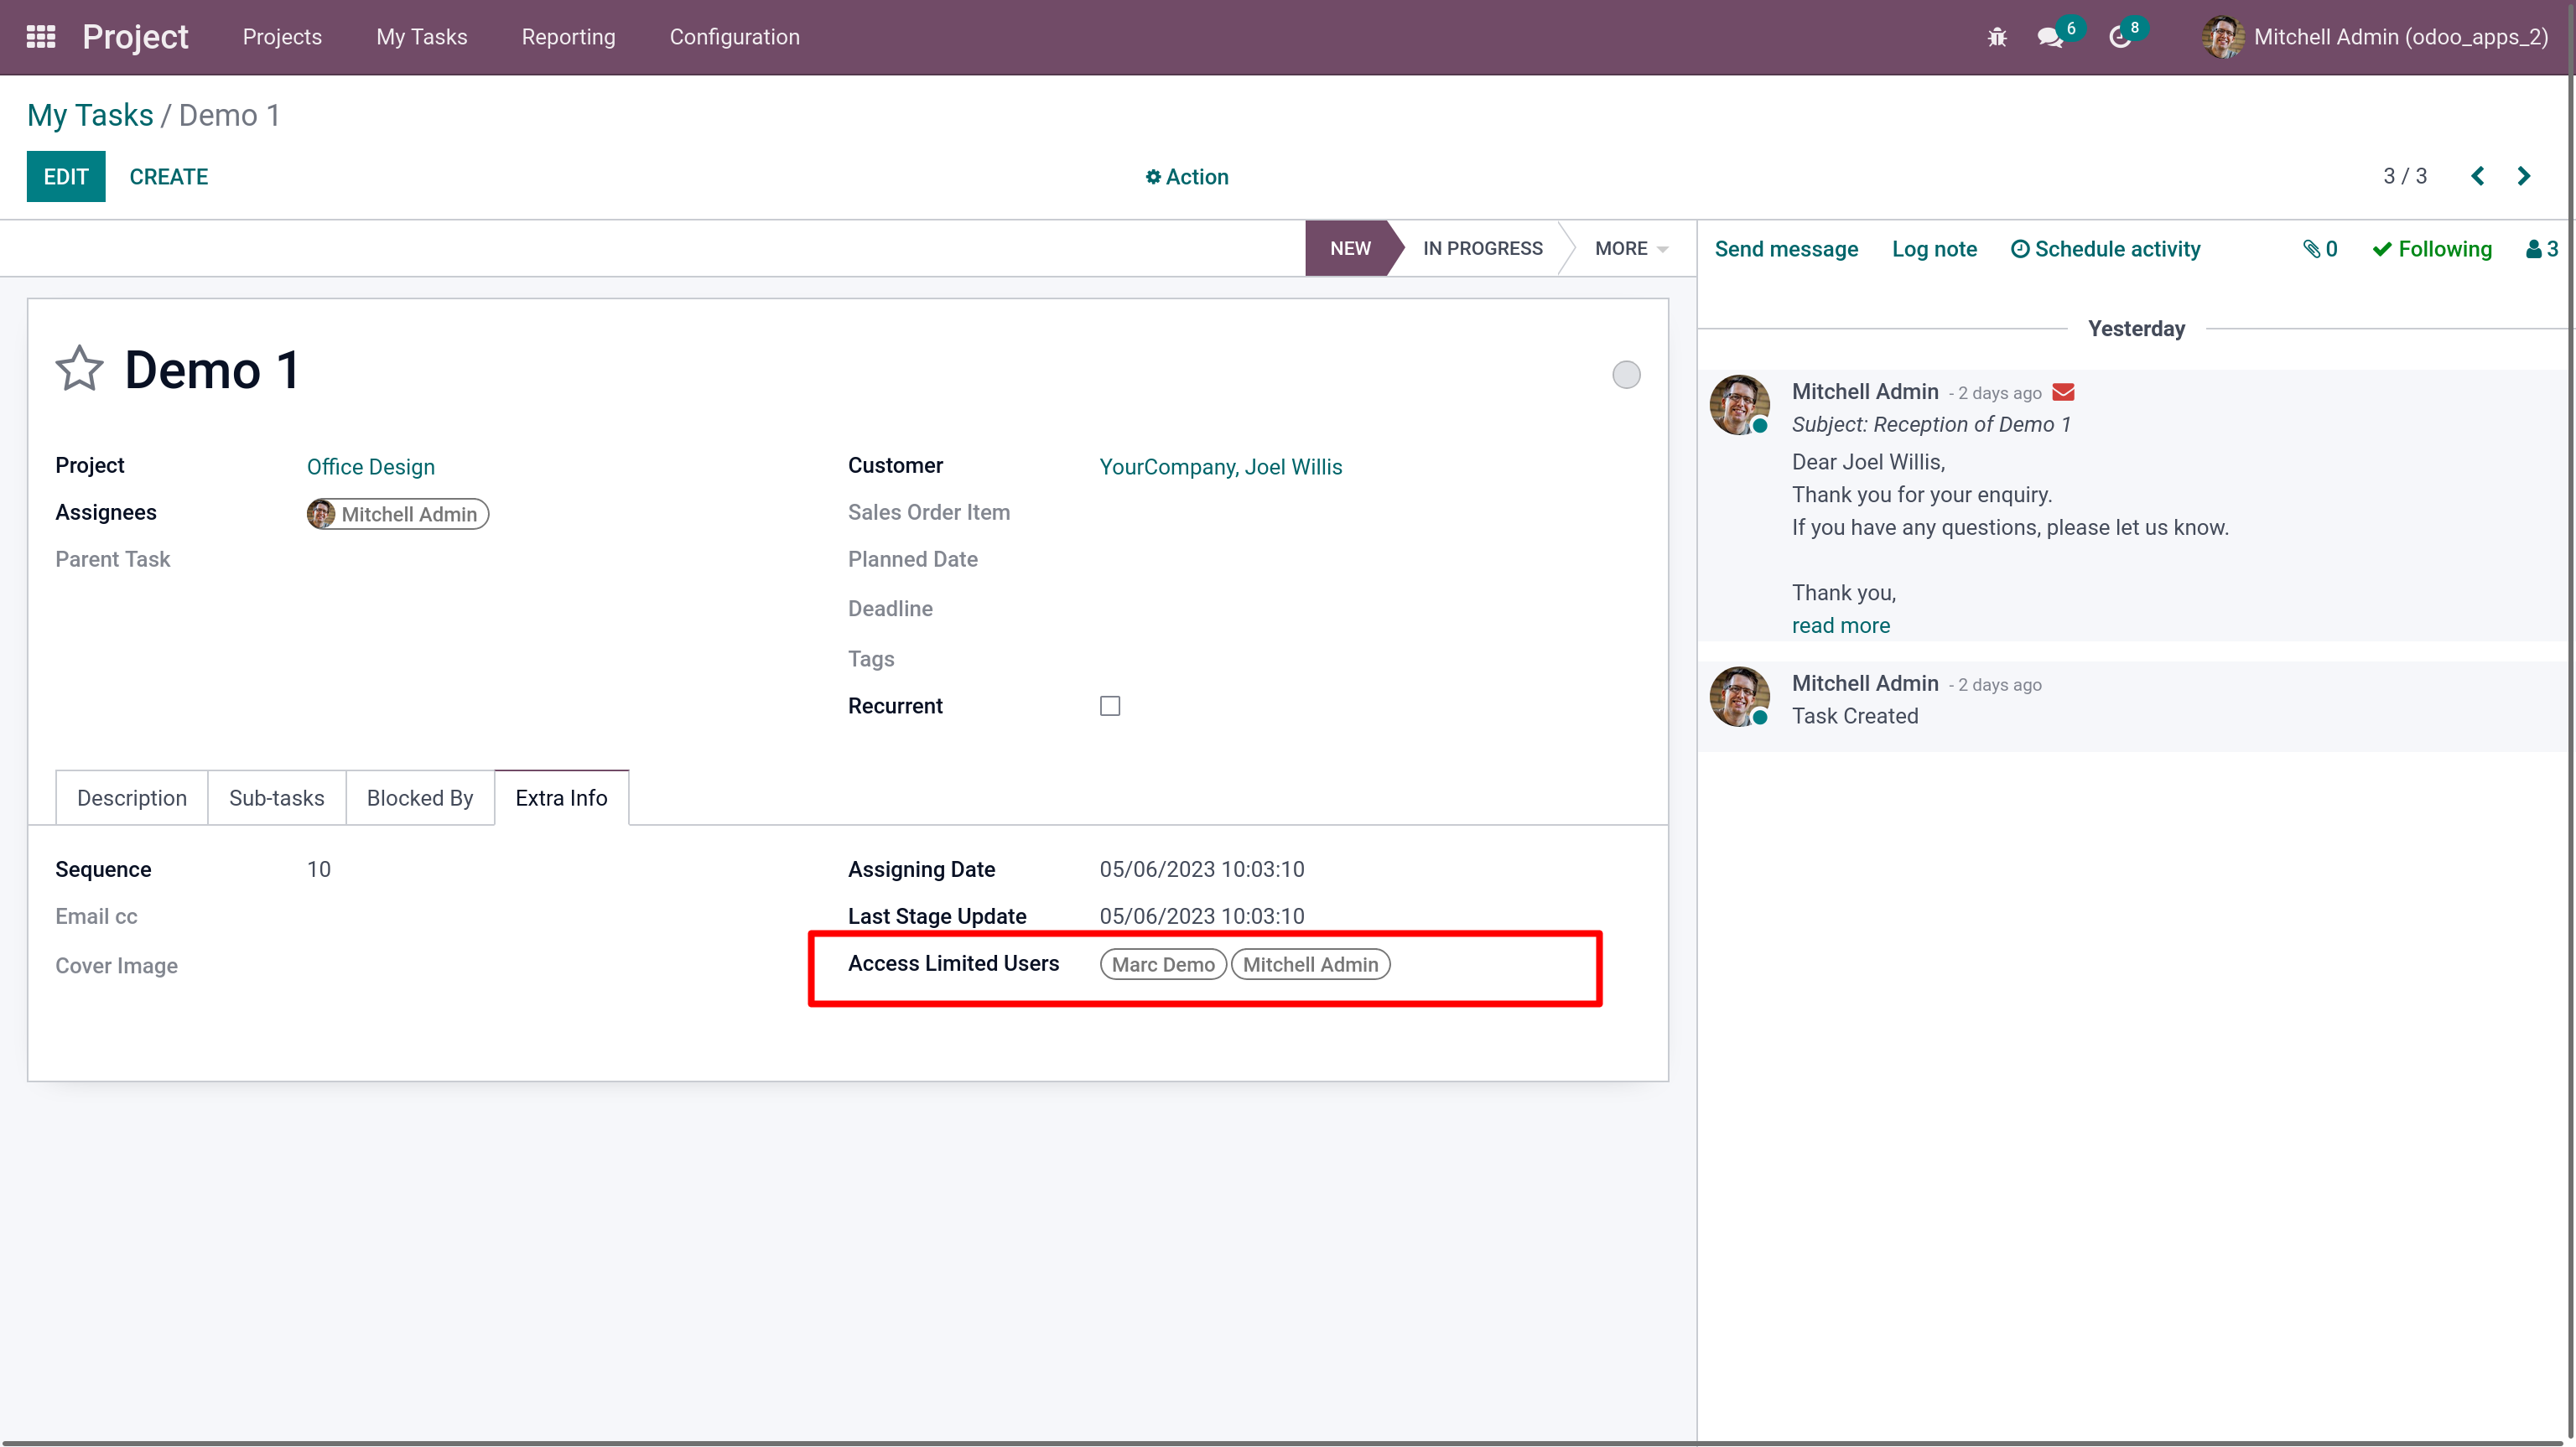Star the Demo 1 task as favorite

79,369
